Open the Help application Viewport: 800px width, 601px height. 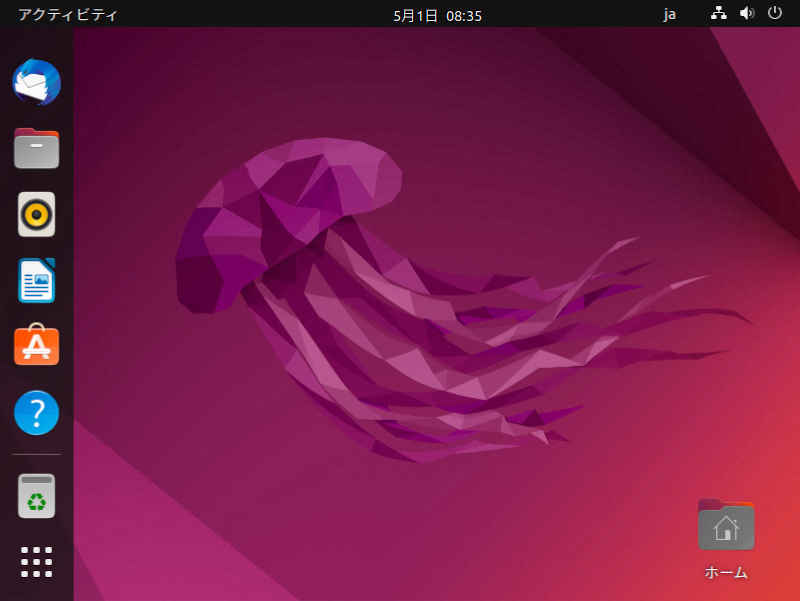click(36, 413)
